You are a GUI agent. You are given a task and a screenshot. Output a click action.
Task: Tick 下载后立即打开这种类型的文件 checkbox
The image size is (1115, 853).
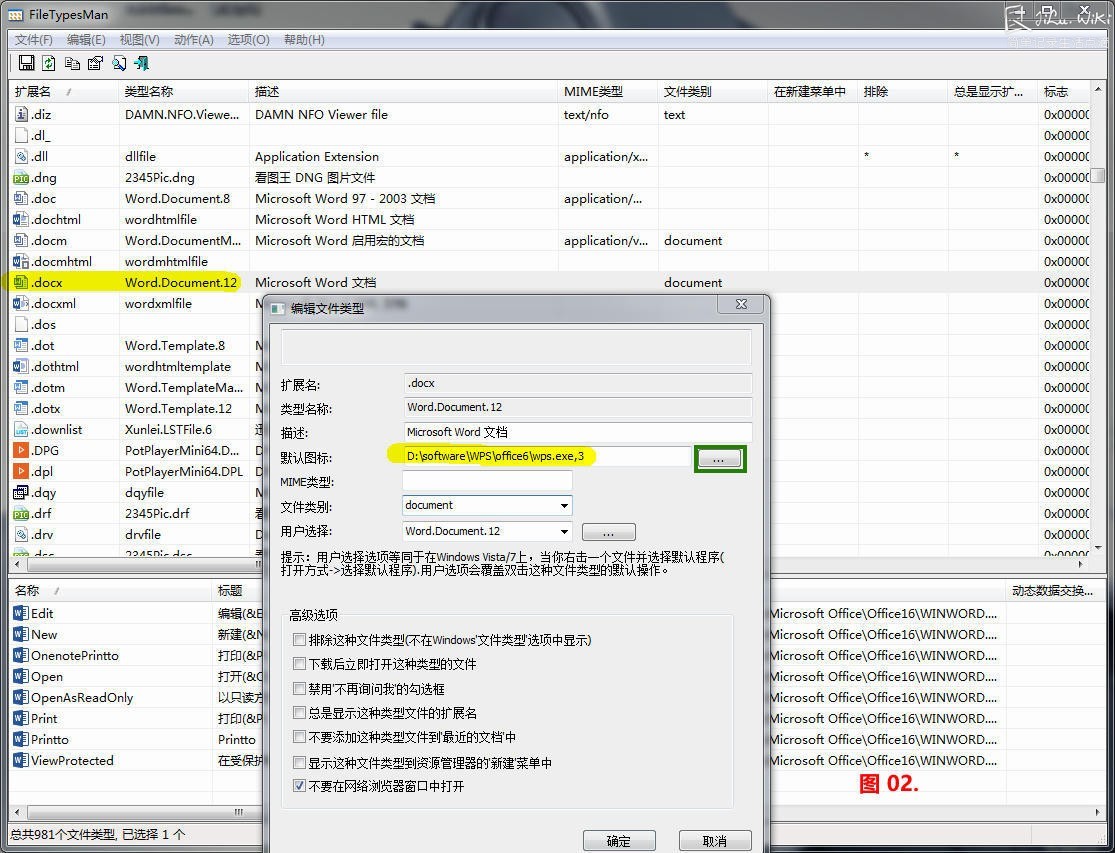coord(299,664)
